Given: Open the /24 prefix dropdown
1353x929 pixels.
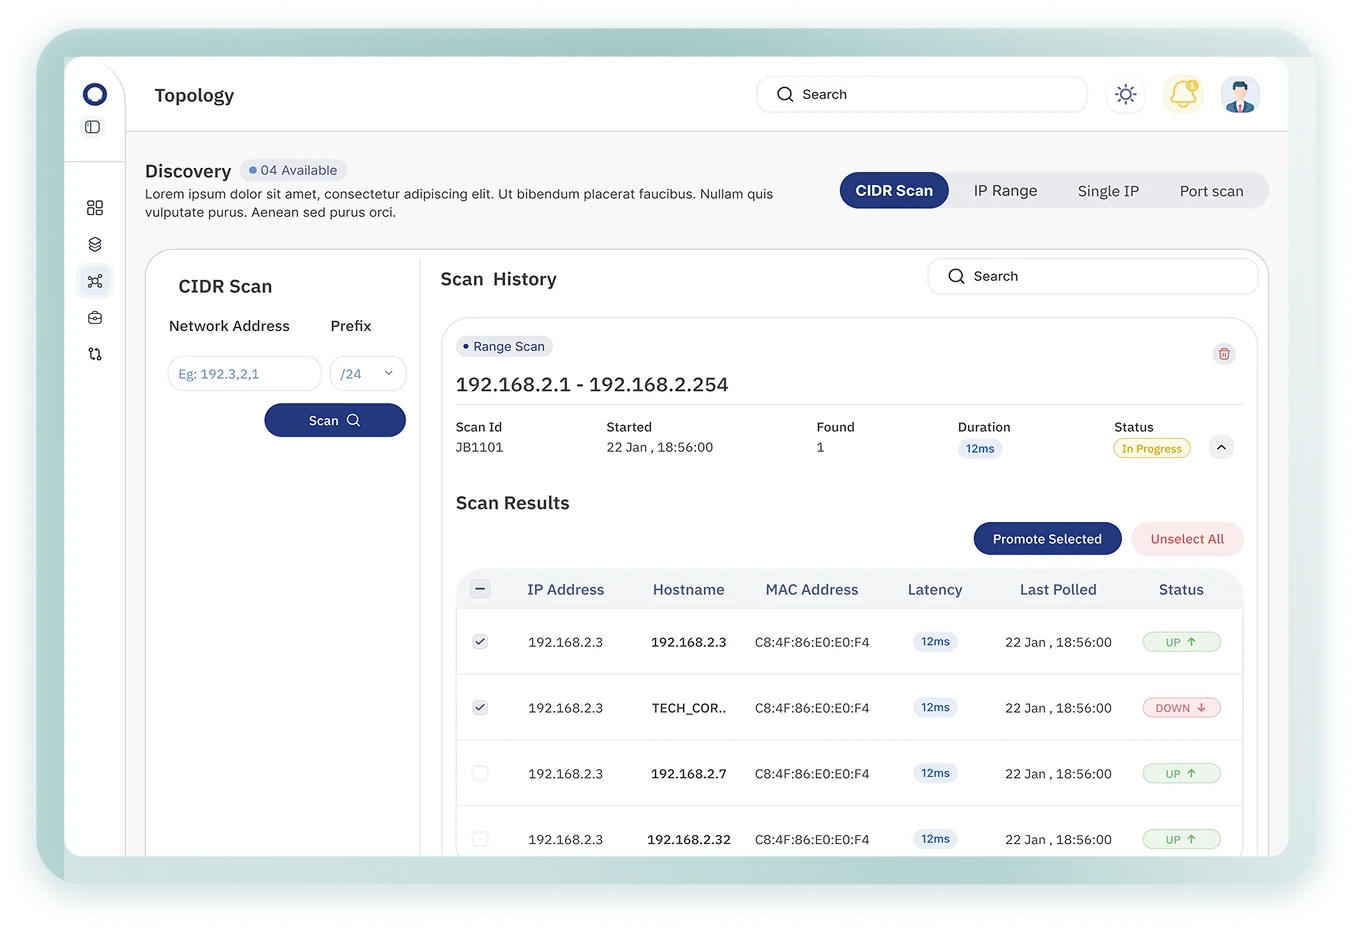Looking at the screenshot, I should tap(368, 374).
